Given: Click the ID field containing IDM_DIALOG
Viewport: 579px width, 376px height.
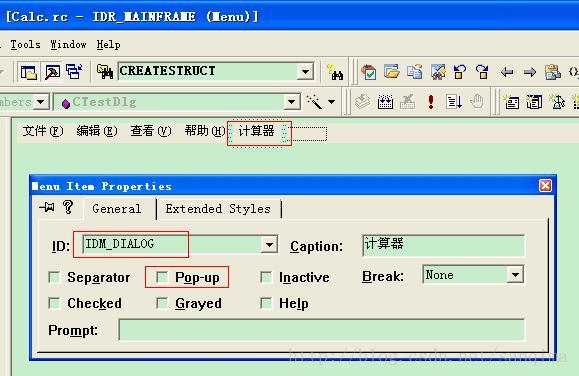Looking at the screenshot, I should tap(172, 245).
